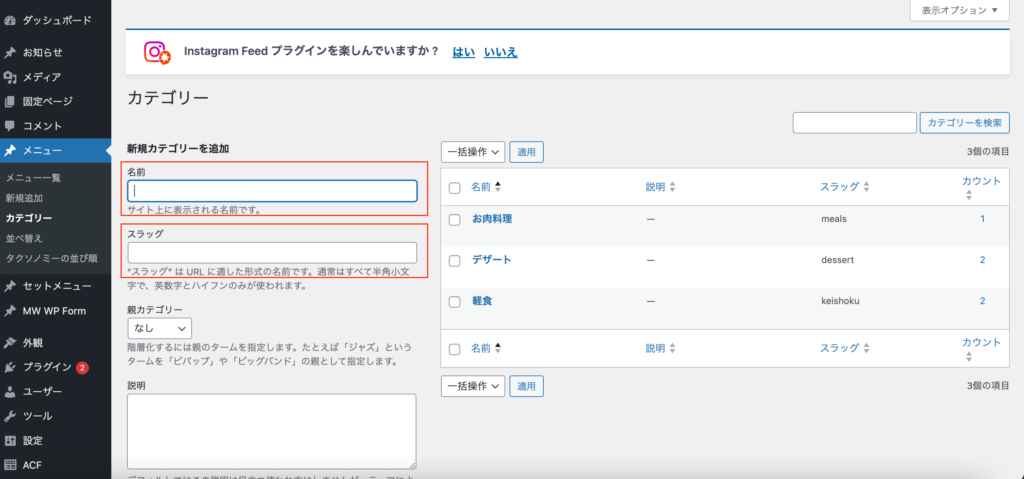
Task: Check the お肉料理 row checkbox
Action: click(455, 220)
